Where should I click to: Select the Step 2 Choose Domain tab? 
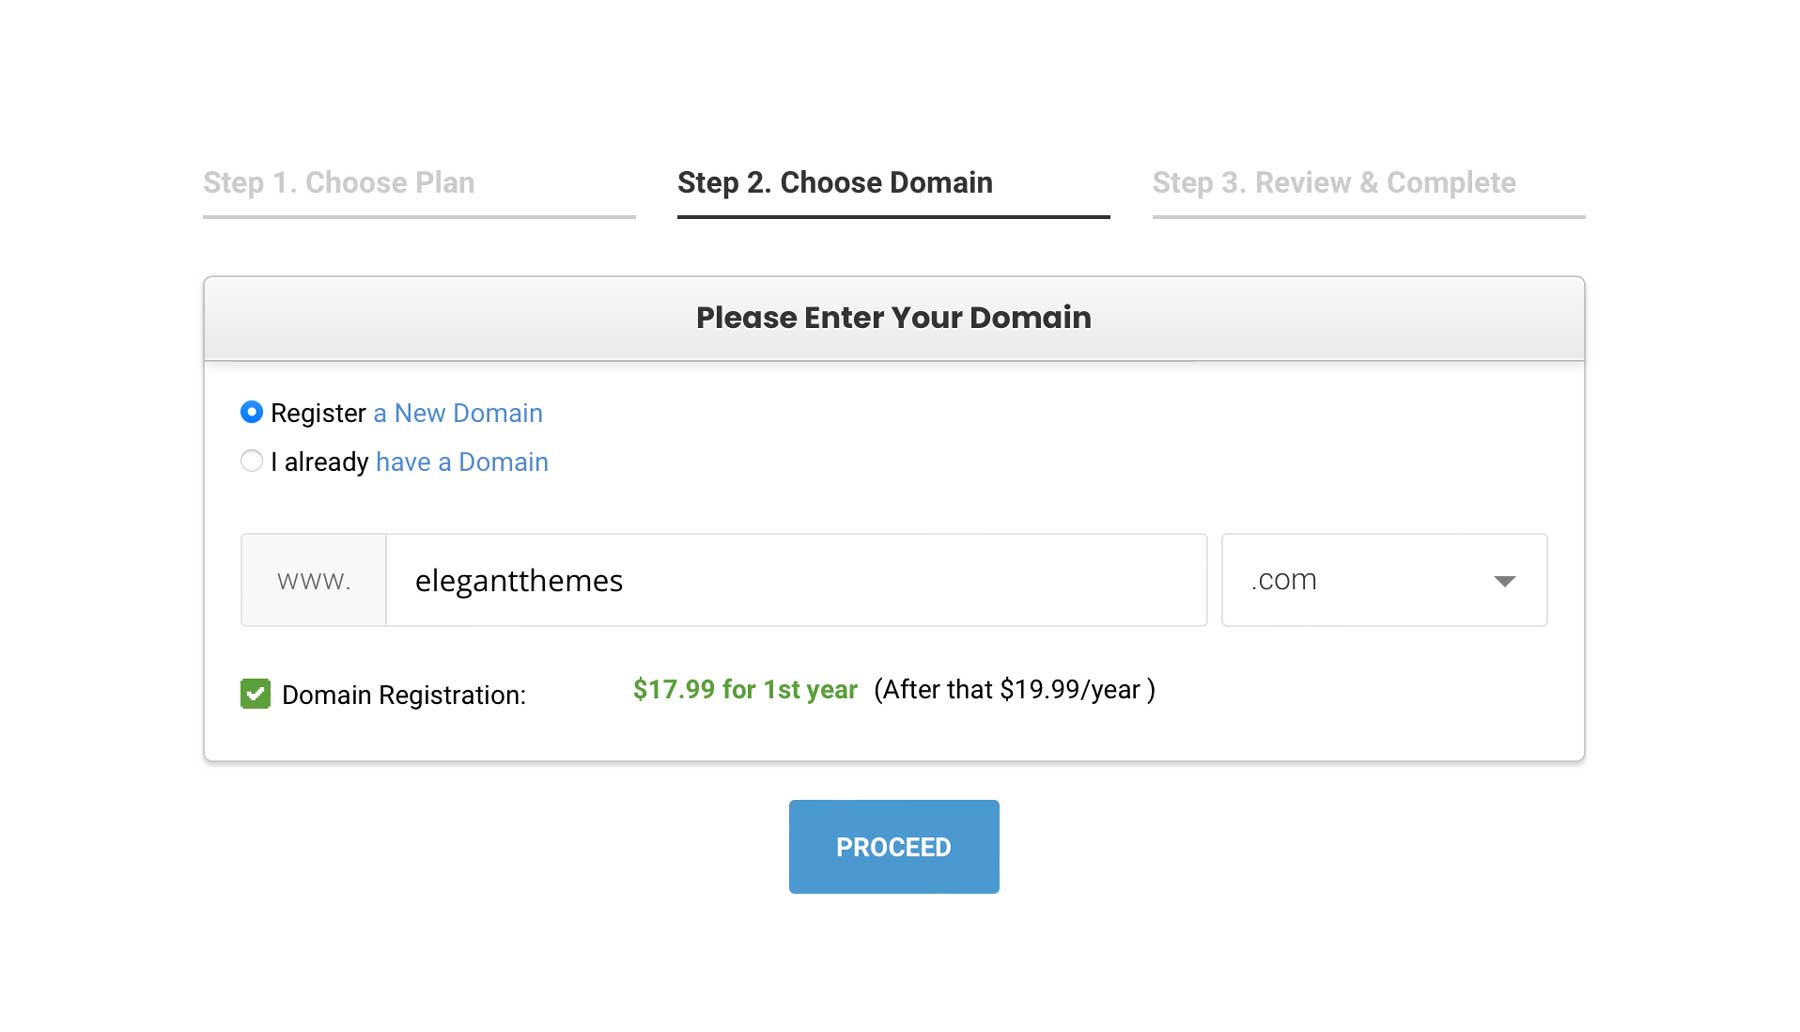coord(835,183)
